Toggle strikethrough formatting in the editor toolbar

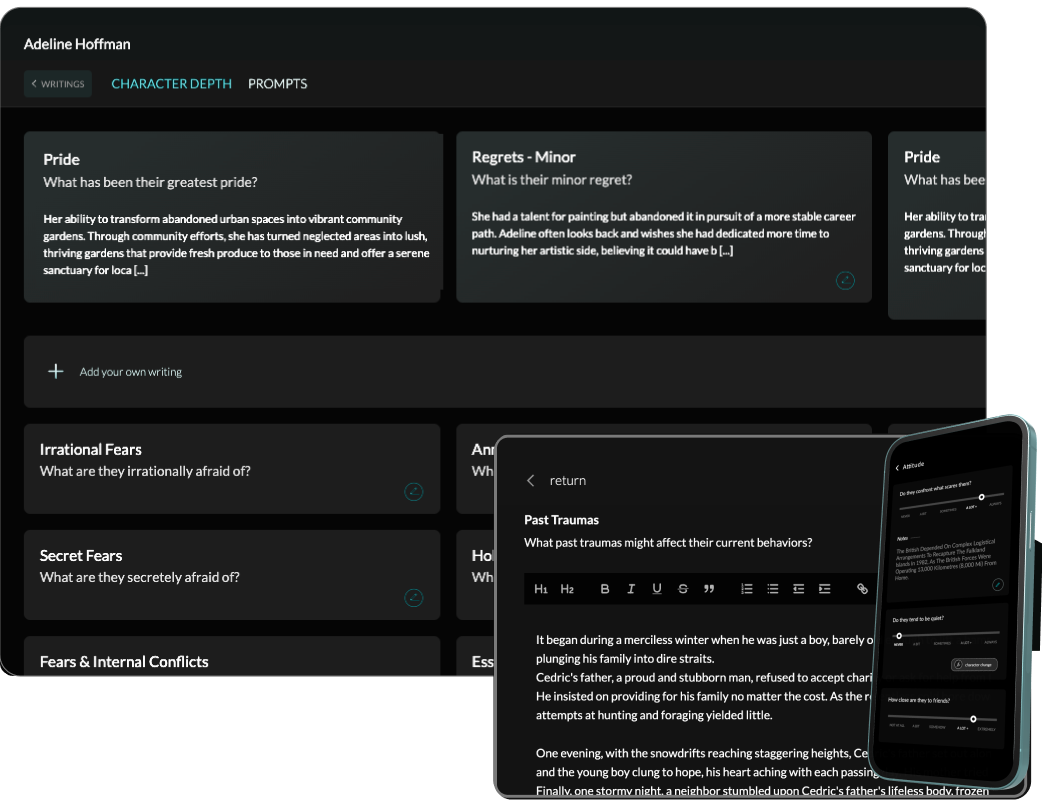pos(682,589)
